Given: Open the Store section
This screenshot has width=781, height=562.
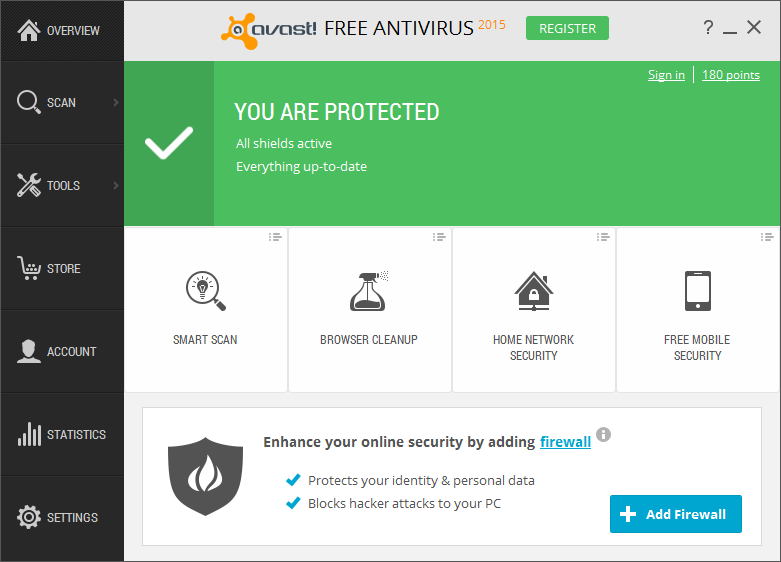Looking at the screenshot, I should (x=61, y=268).
